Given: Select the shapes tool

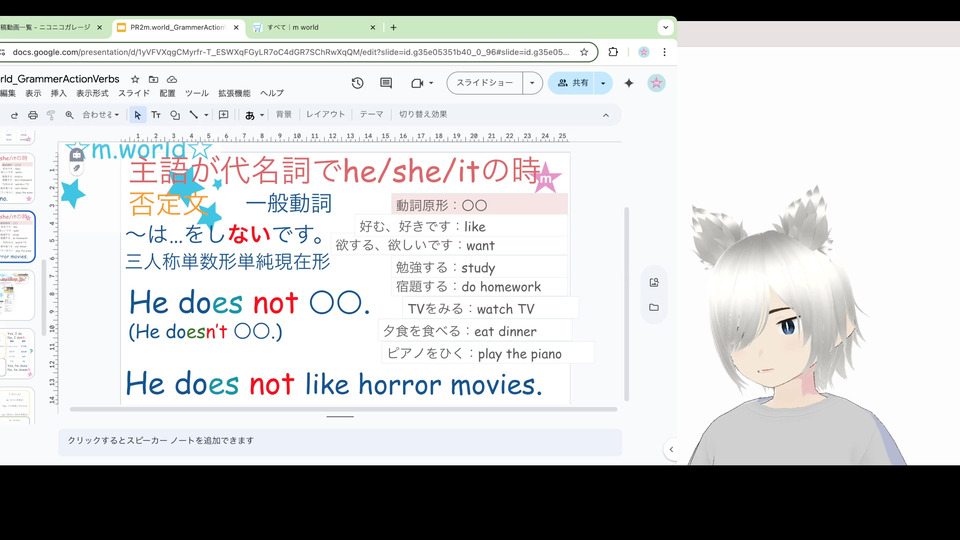Looking at the screenshot, I should pos(175,114).
